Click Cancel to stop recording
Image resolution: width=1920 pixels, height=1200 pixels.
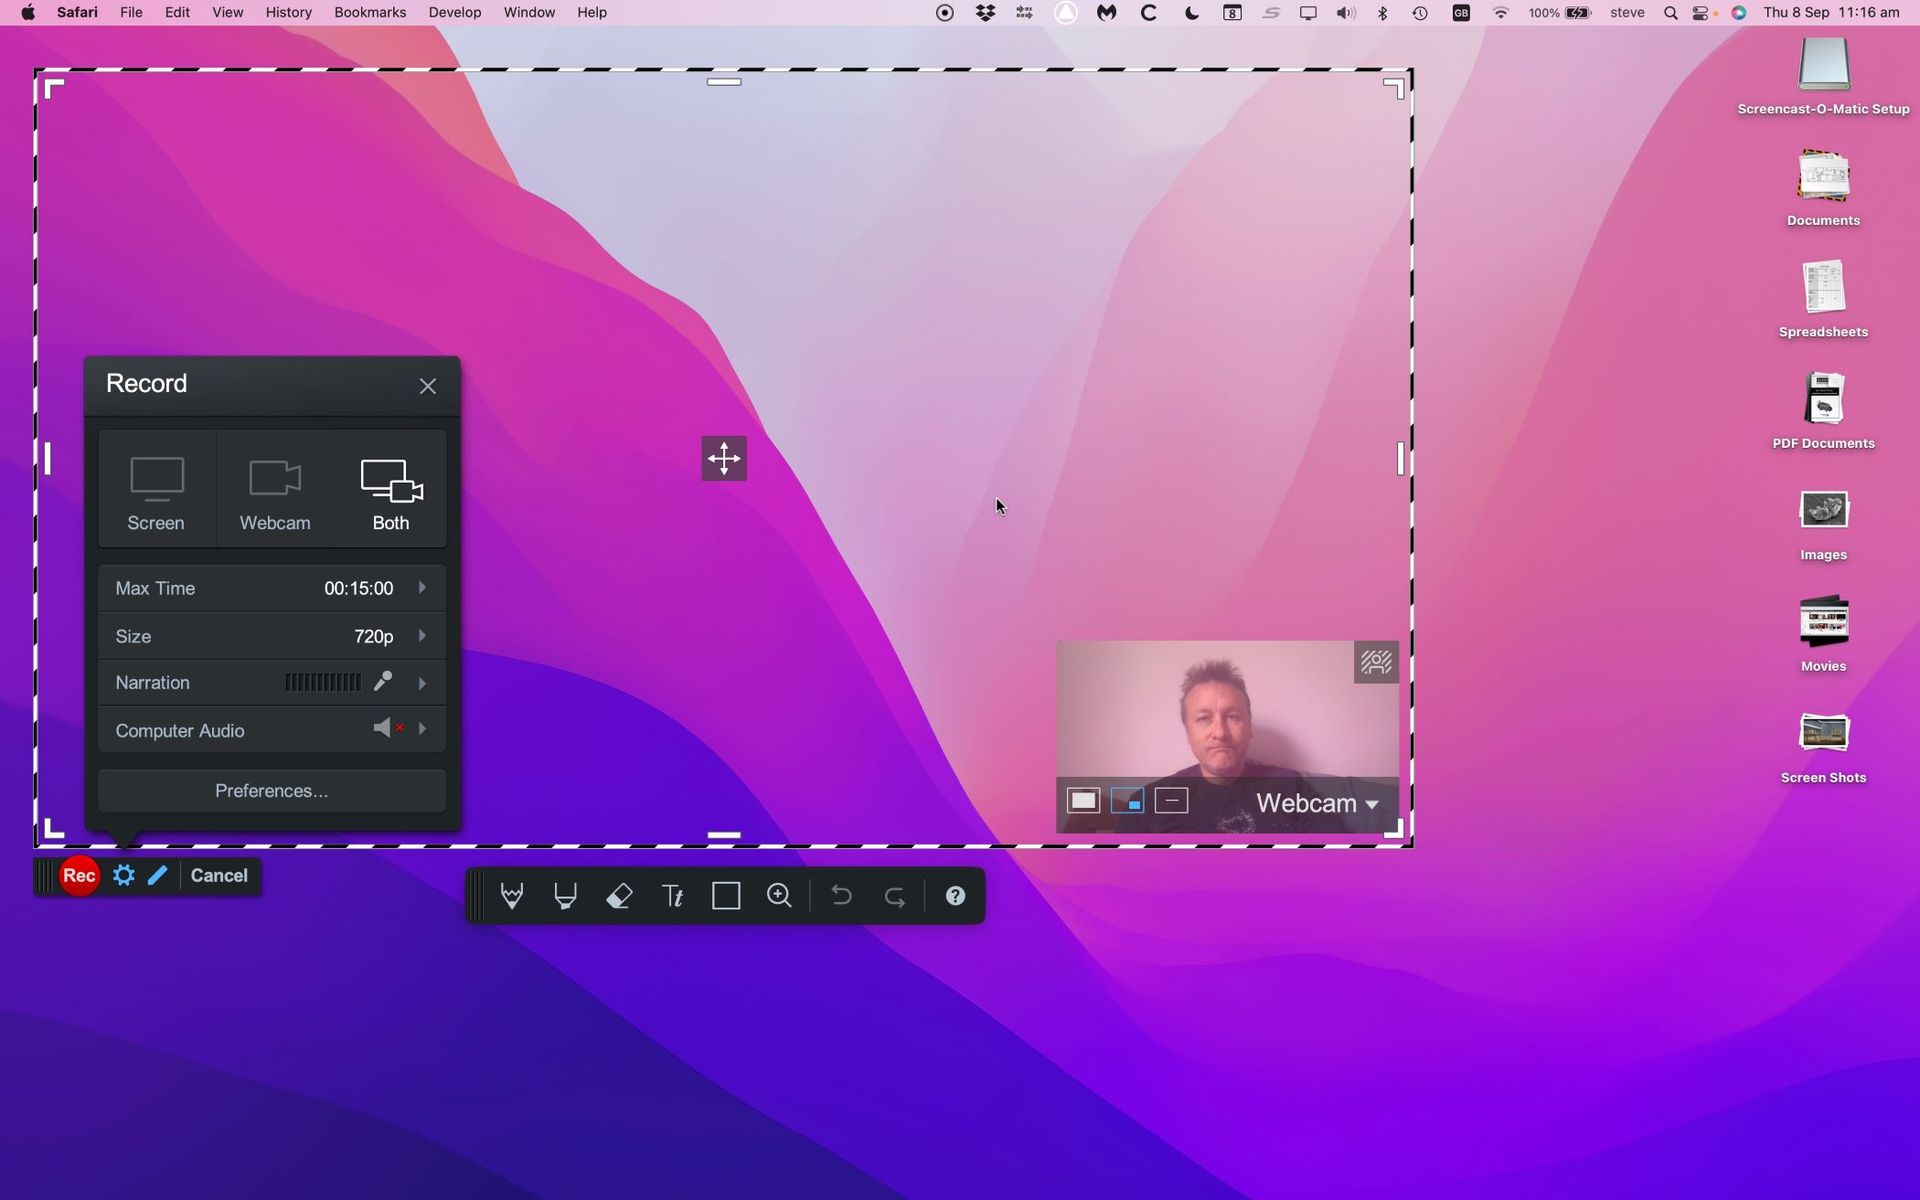coord(218,874)
